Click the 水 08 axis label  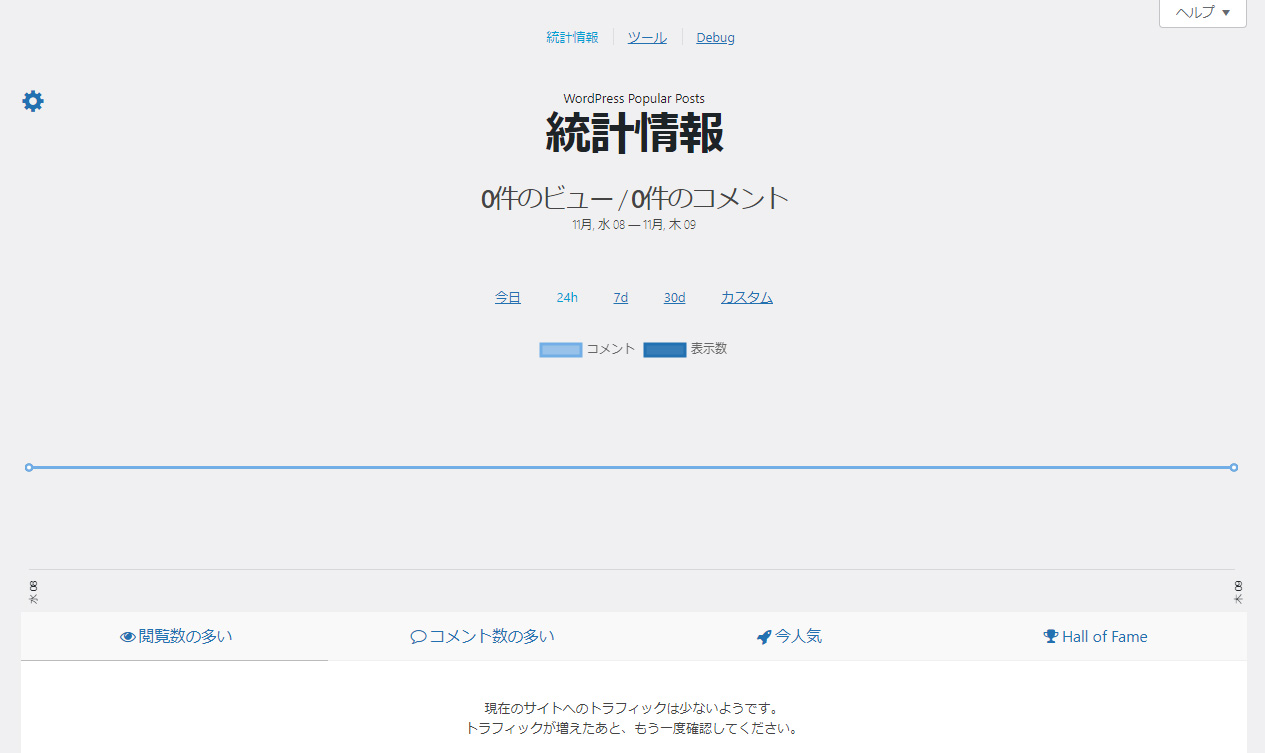33,592
